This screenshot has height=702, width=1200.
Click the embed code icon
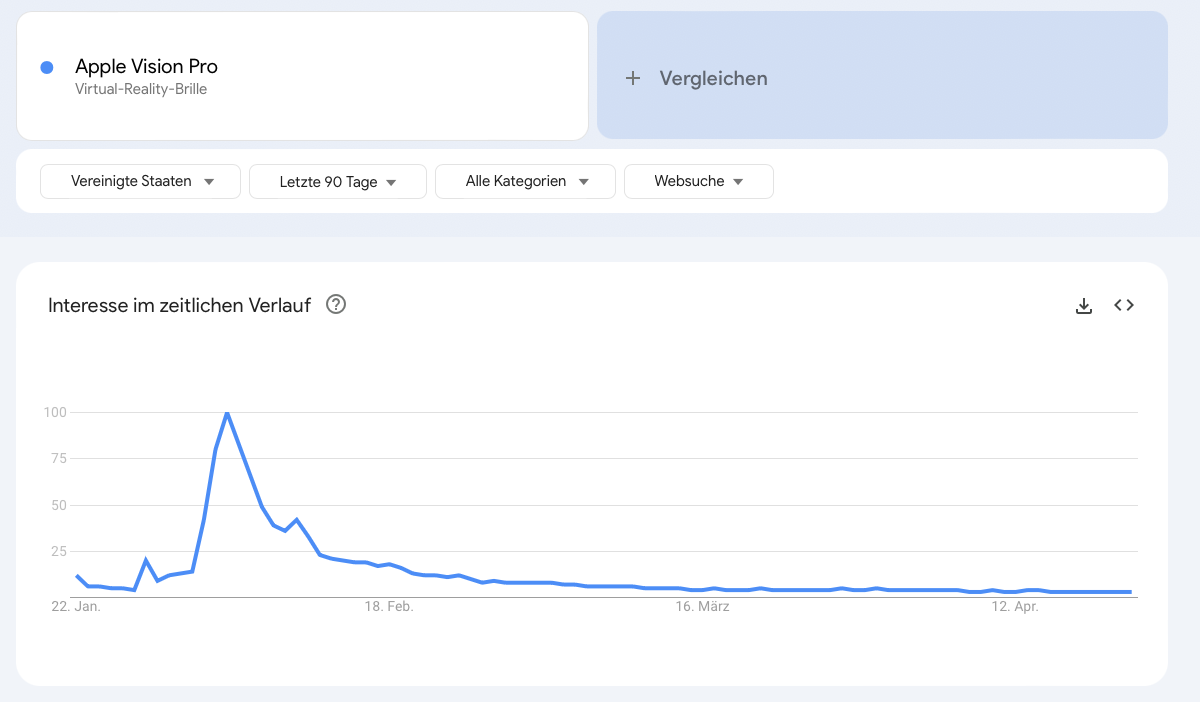click(x=1124, y=306)
